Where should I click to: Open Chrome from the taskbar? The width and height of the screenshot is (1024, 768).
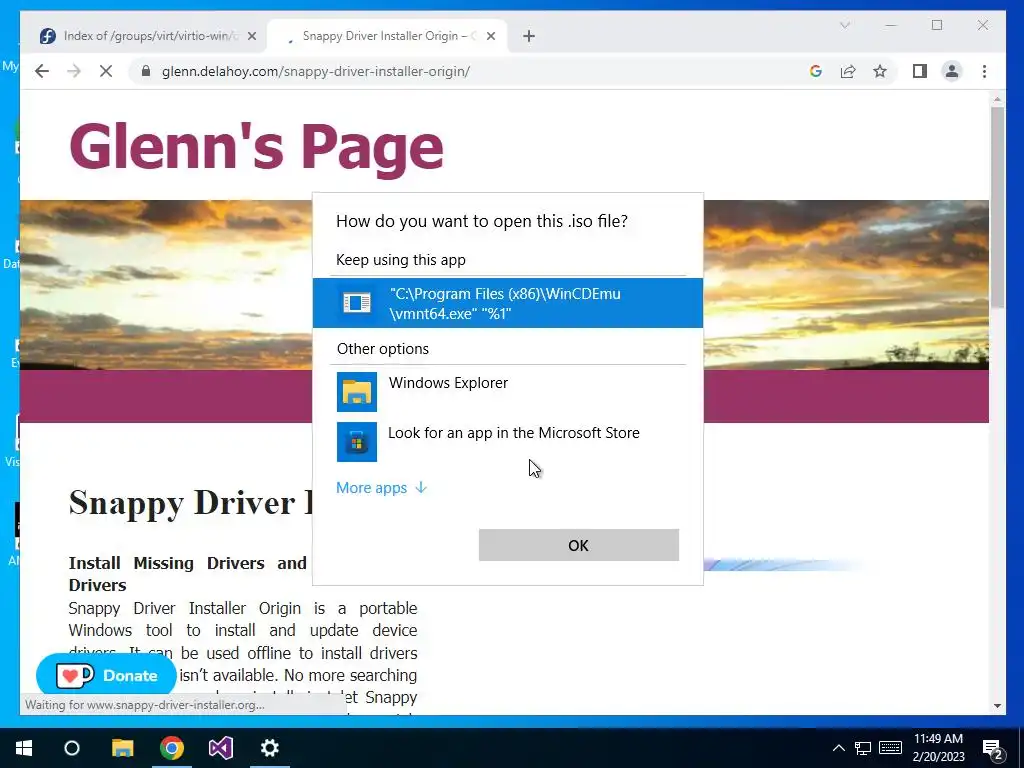tap(172, 748)
